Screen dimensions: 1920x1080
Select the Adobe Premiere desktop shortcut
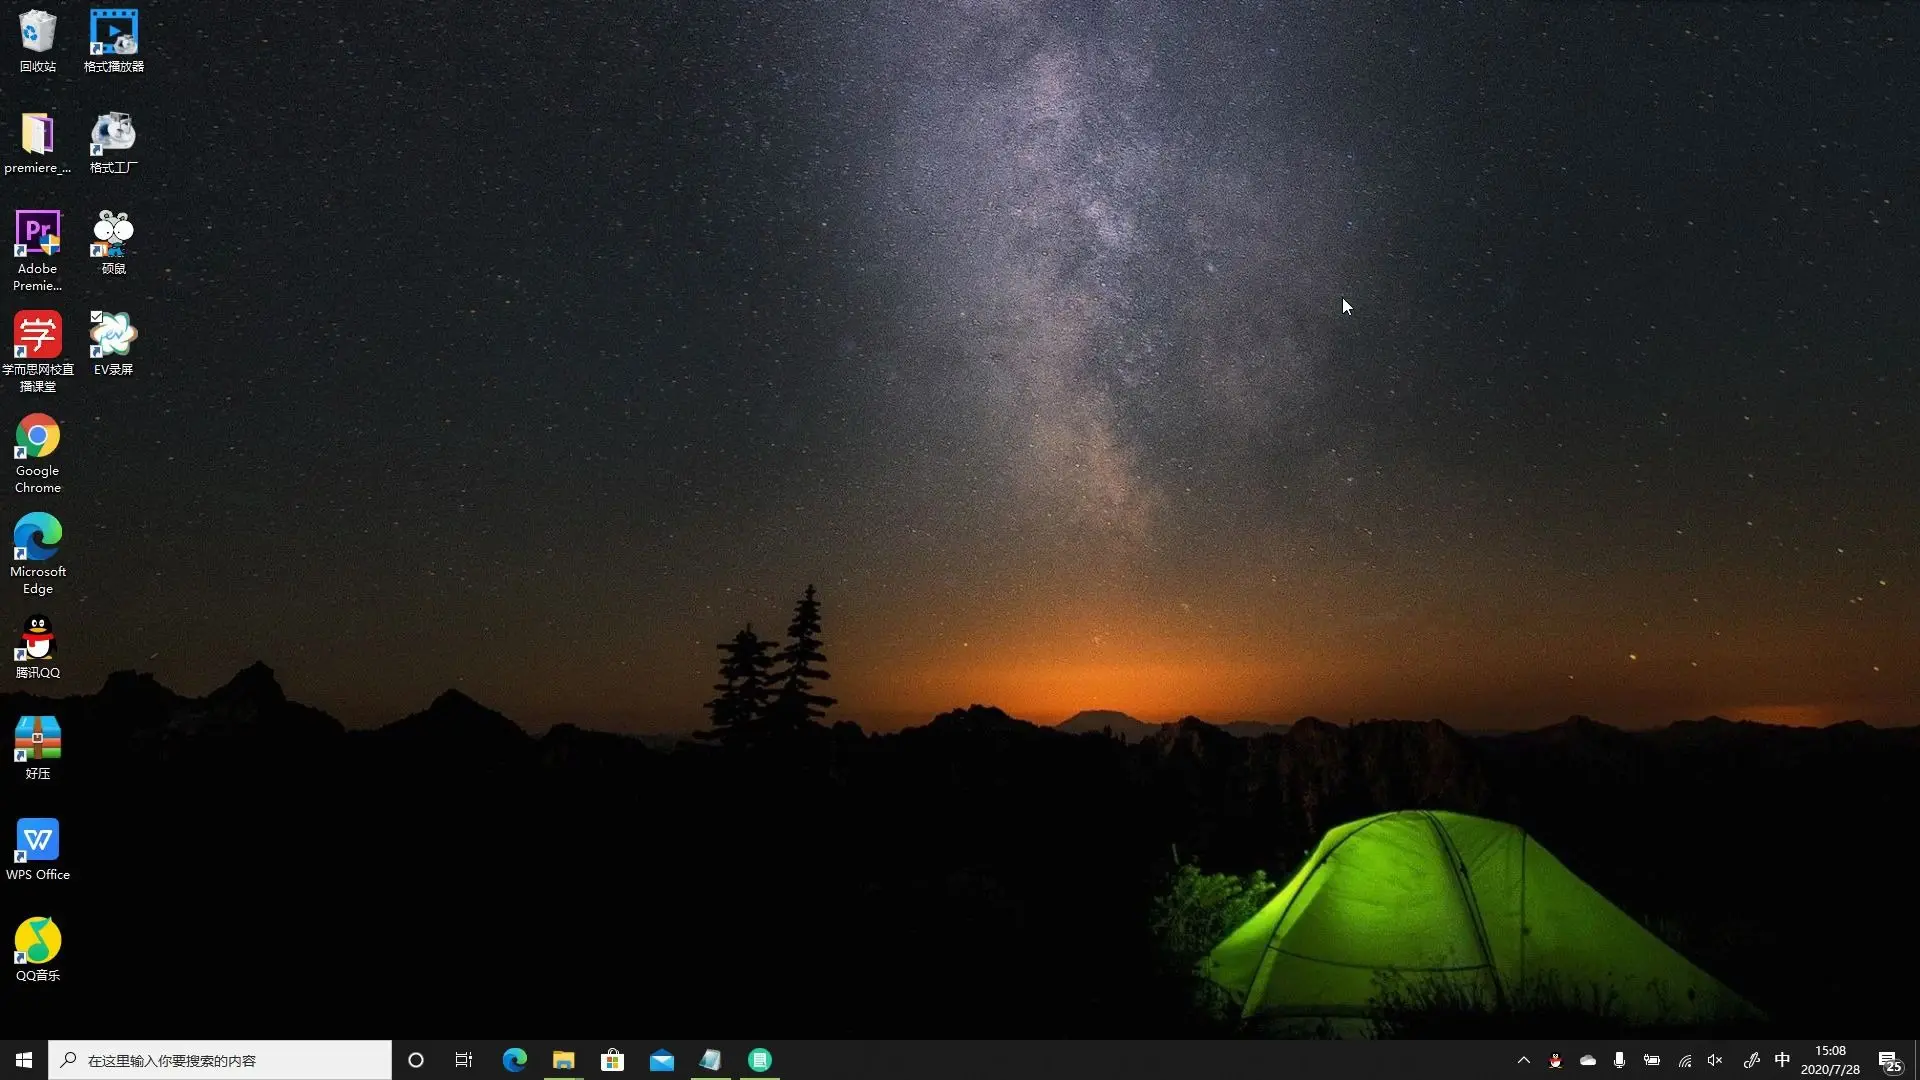[x=37, y=252]
